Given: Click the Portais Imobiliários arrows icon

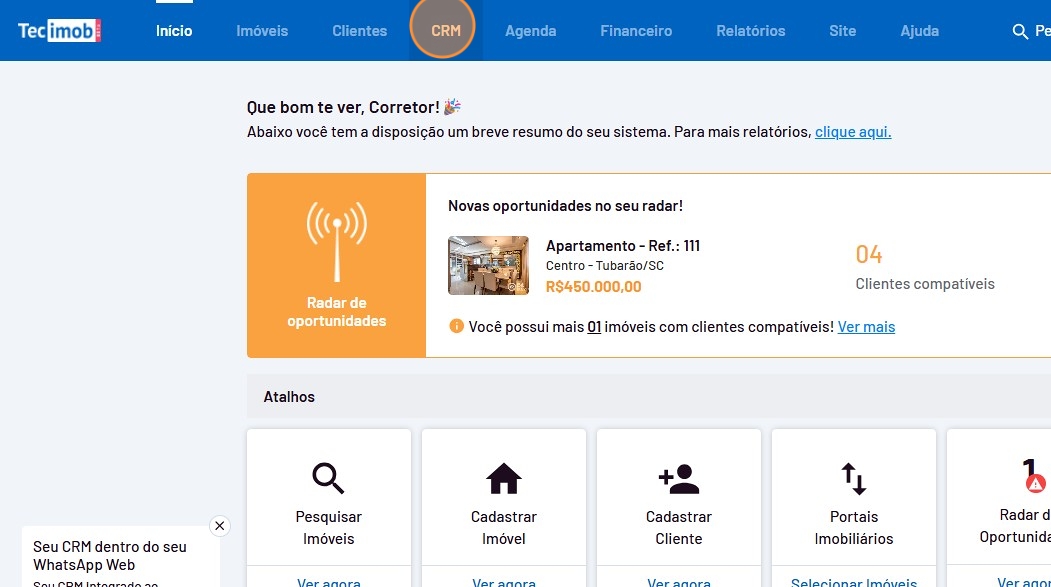Looking at the screenshot, I should 854,479.
